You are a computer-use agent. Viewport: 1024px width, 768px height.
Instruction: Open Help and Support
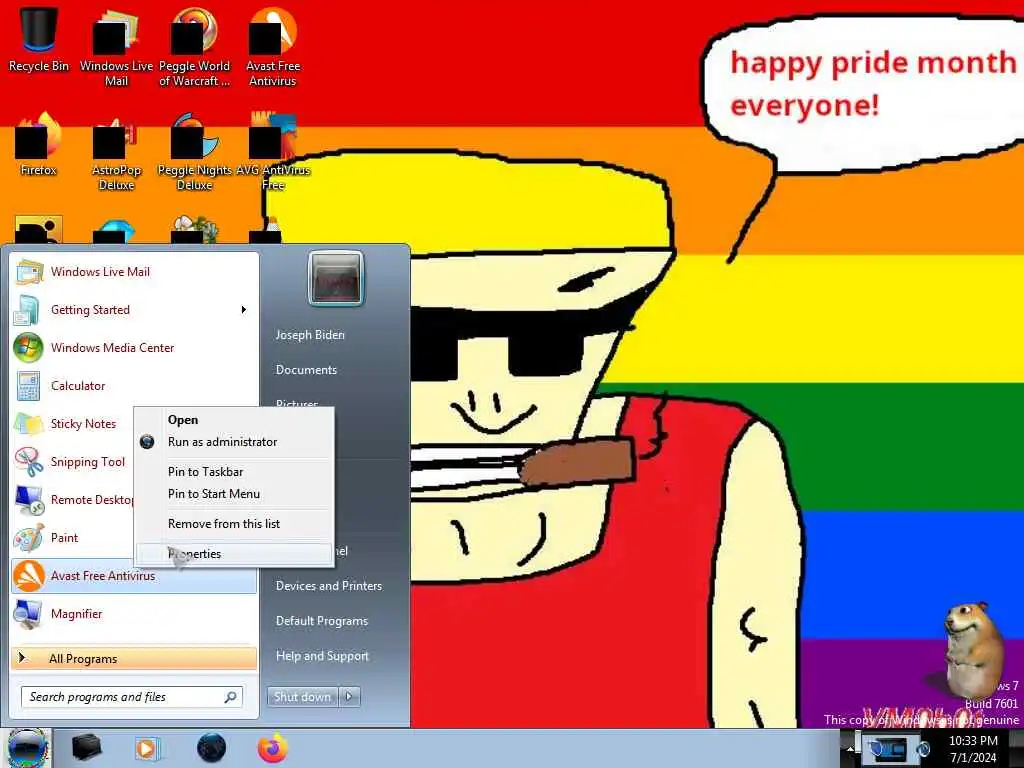322,656
